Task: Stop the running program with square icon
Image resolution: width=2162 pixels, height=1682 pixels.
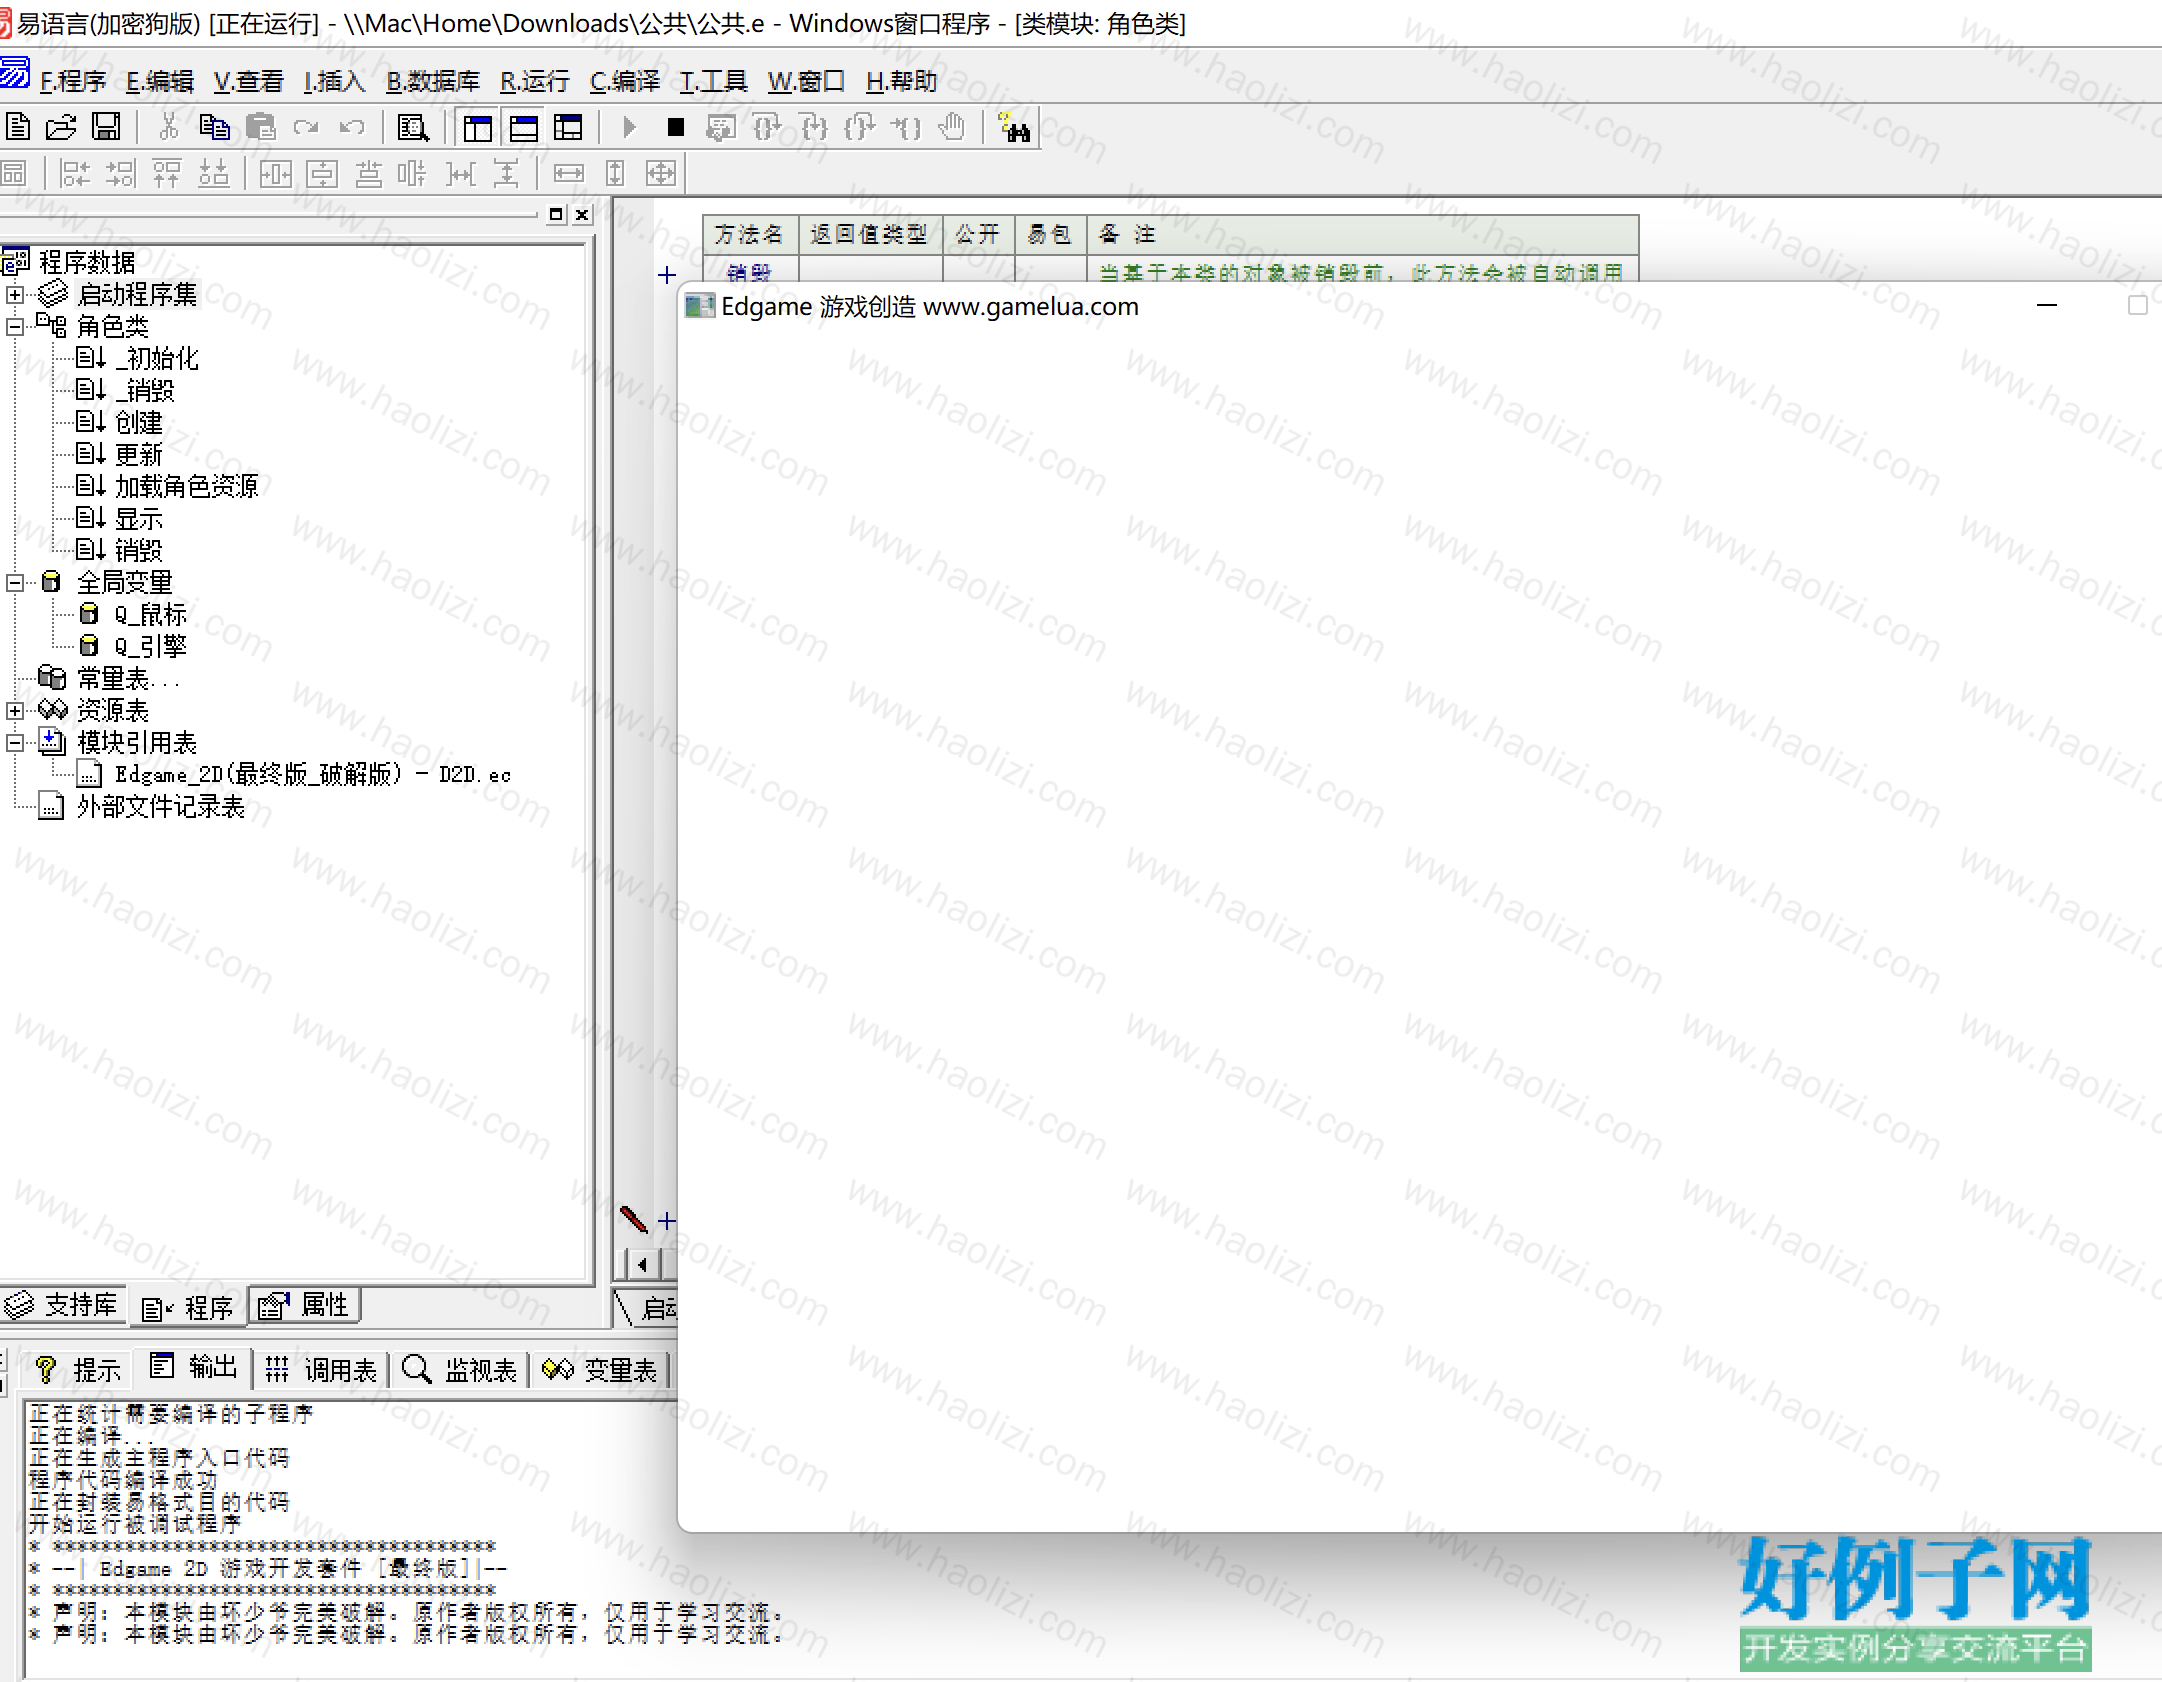Action: click(x=676, y=127)
